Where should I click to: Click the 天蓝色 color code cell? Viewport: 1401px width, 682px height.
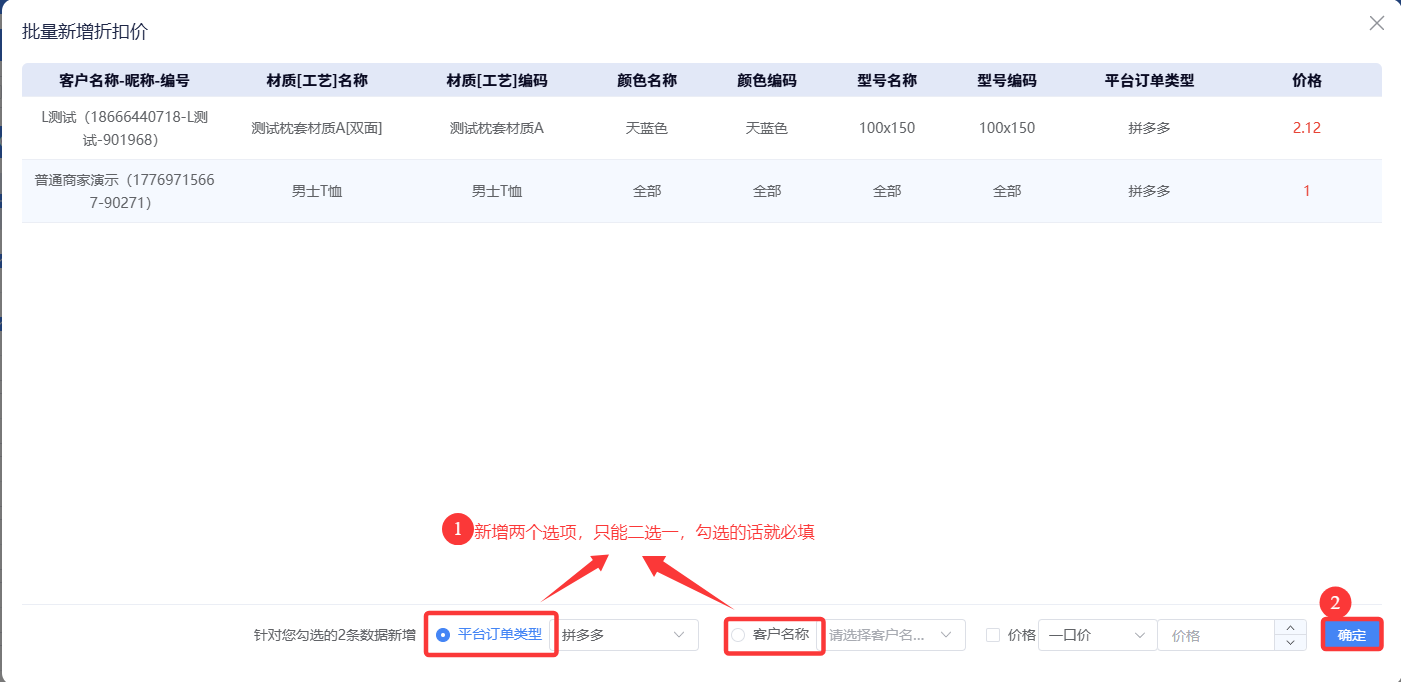(767, 128)
